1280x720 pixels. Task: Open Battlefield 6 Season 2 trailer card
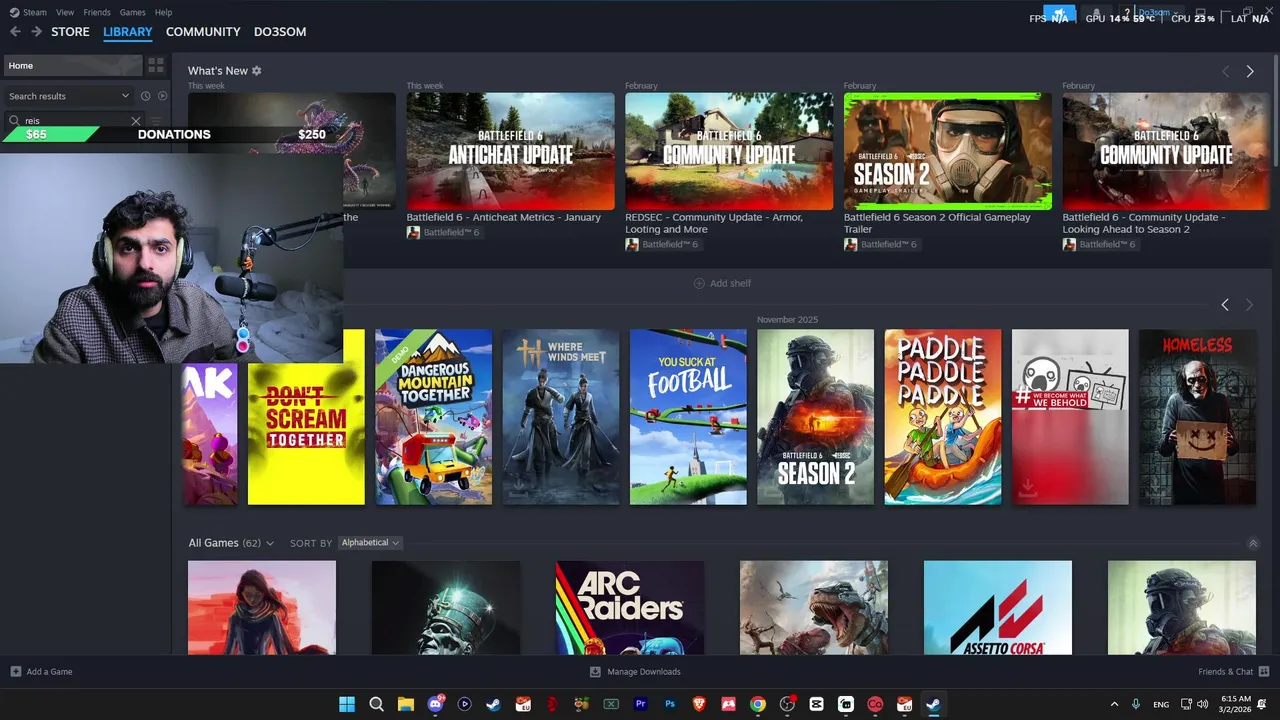(948, 151)
